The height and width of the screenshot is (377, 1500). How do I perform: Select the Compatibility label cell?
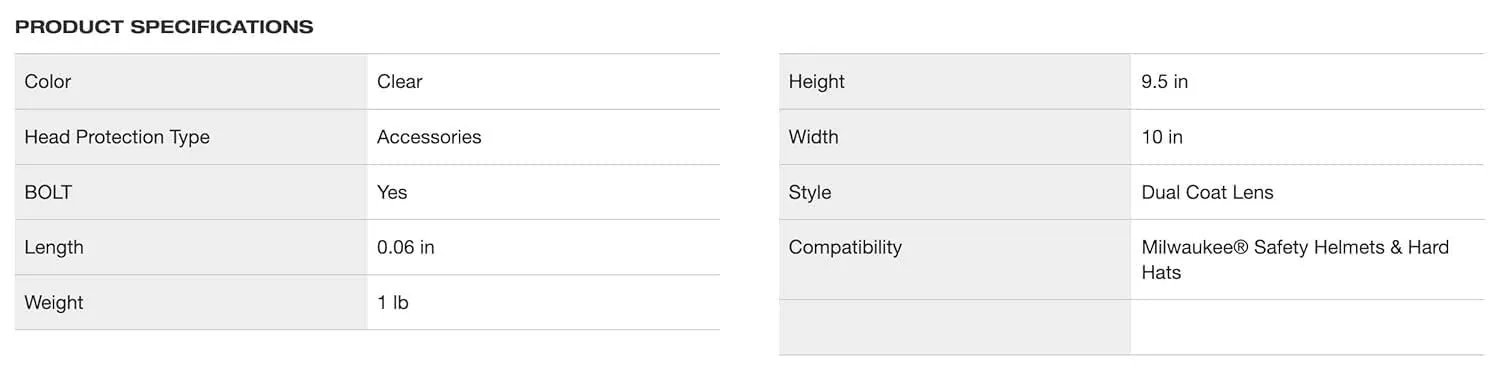pos(955,260)
